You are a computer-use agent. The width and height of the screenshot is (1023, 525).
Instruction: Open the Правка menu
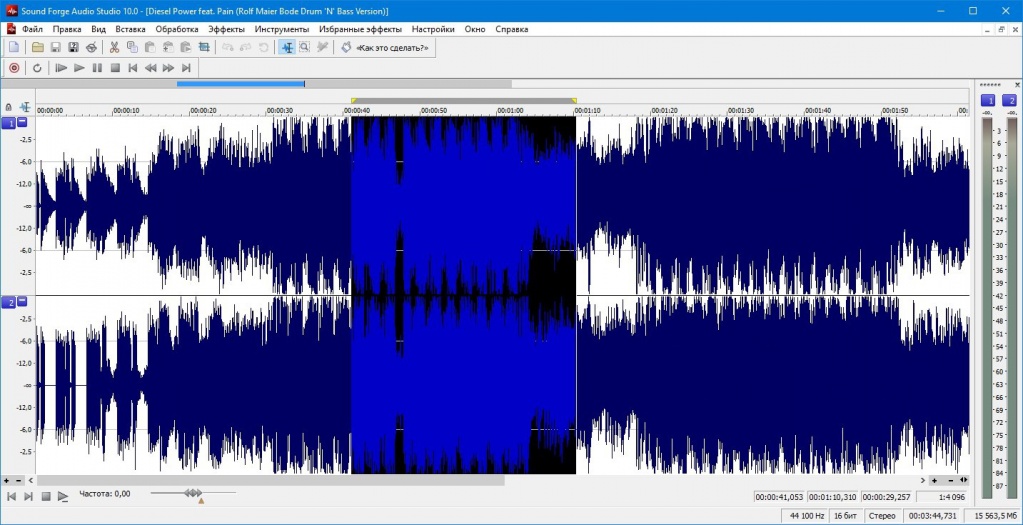[67, 29]
